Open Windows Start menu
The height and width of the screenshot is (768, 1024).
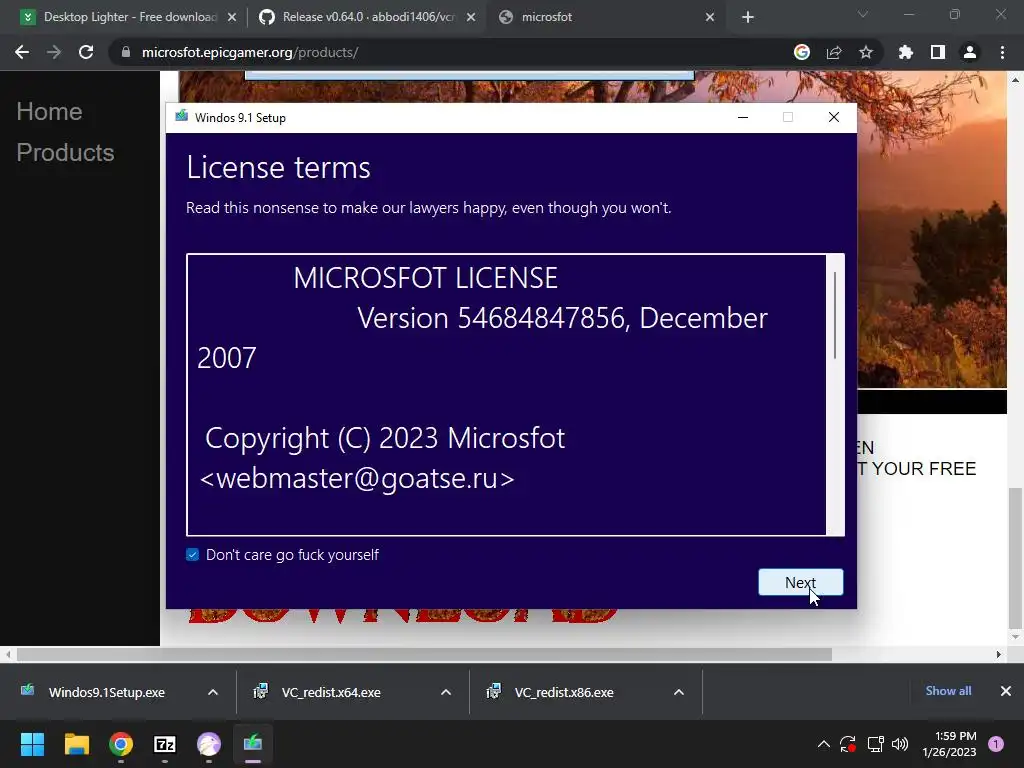(33, 744)
